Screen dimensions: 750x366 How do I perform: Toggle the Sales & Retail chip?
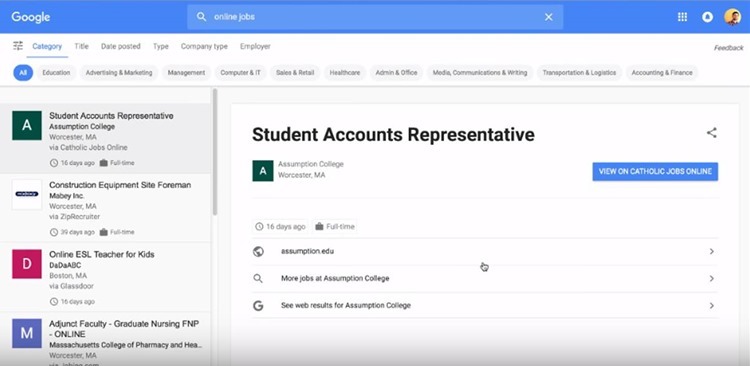[295, 73]
